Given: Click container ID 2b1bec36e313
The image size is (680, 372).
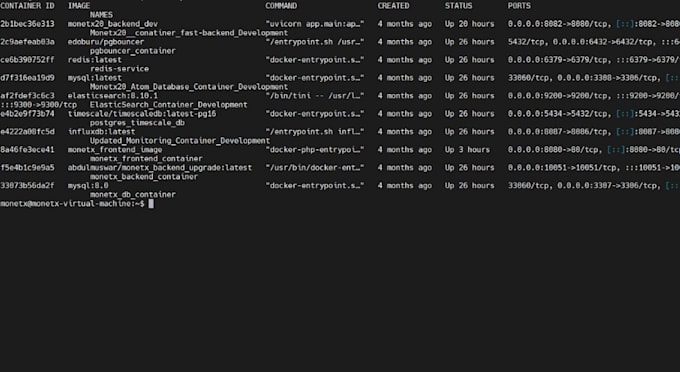Looking at the screenshot, I should (x=27, y=24).
